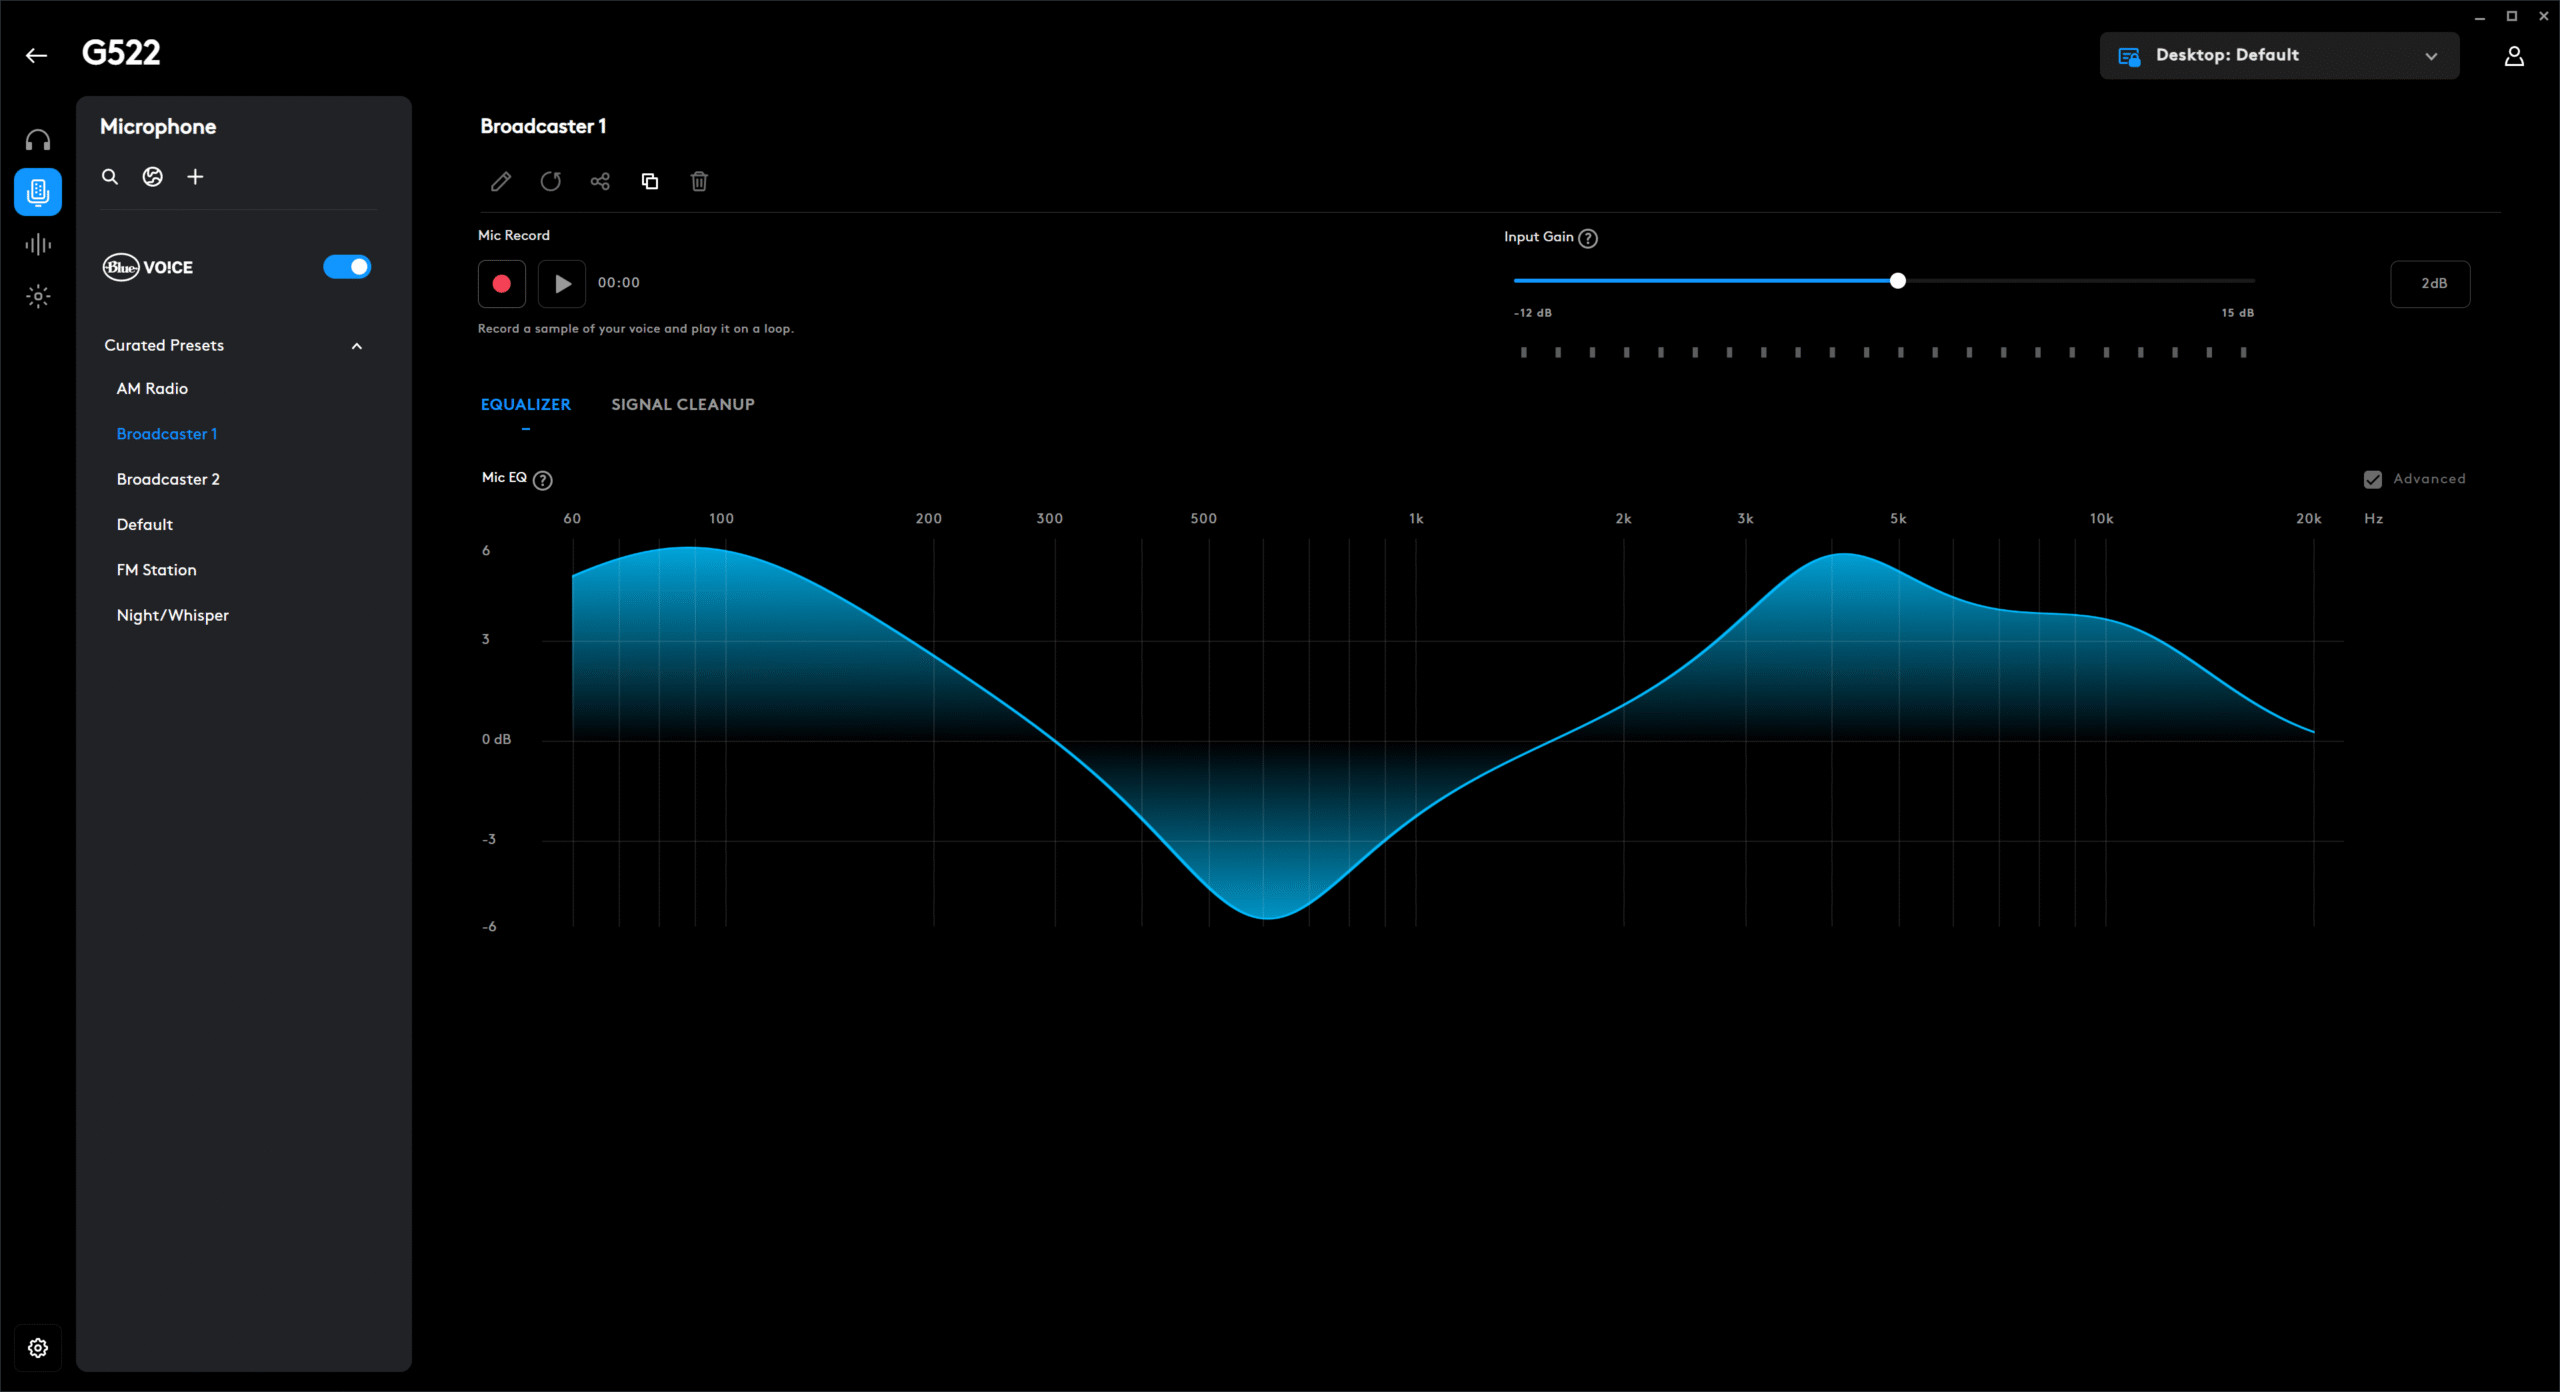
Task: Click the search presets magnifier icon
Action: tap(110, 177)
